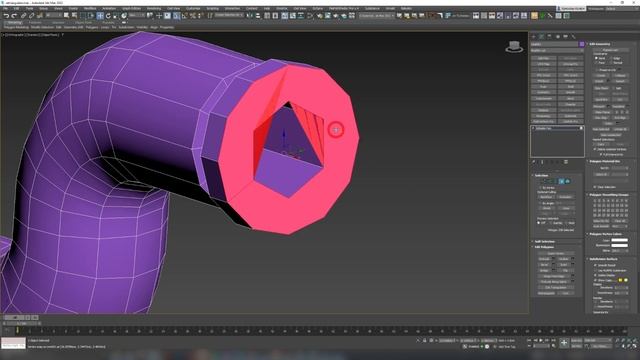Toggle the 3D Snaps button
640x360 pixels.
(x=176, y=16)
